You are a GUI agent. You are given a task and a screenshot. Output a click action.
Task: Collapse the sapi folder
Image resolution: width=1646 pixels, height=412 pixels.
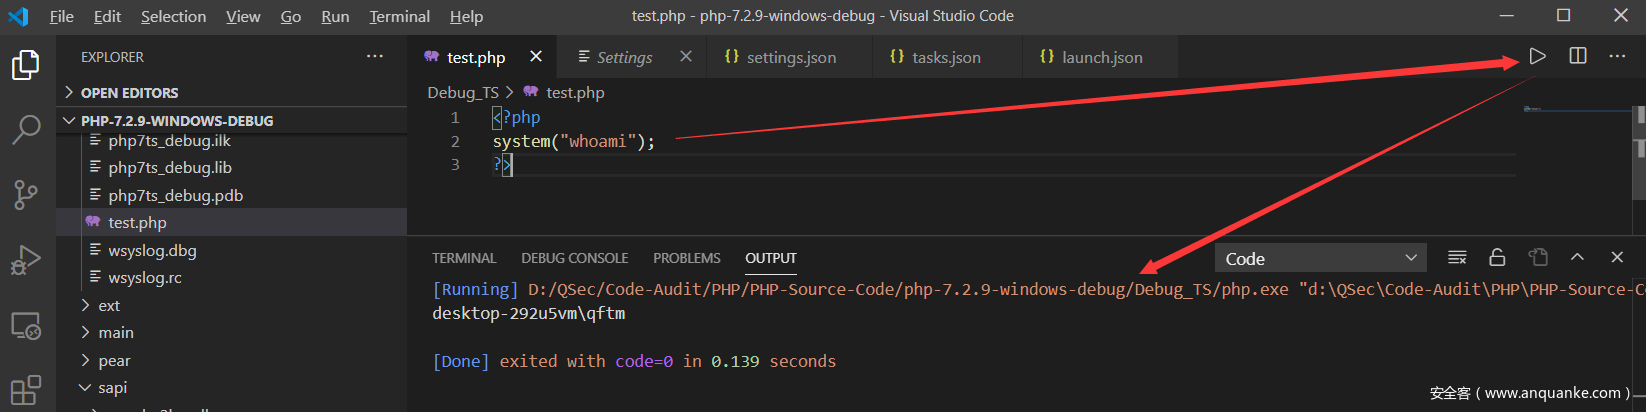pos(112,388)
